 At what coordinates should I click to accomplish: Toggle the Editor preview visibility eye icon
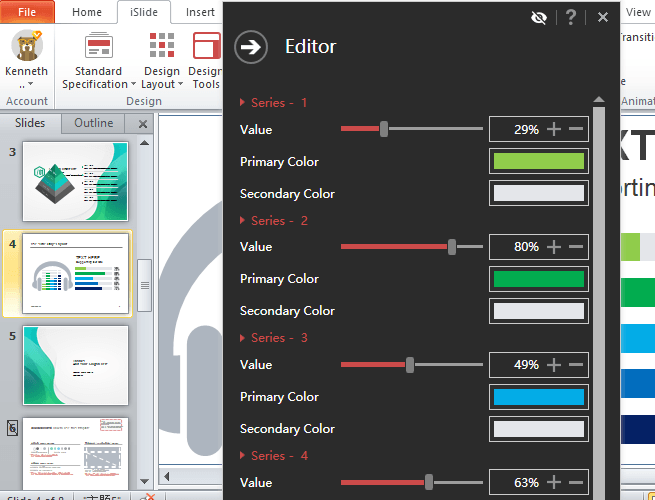538,18
